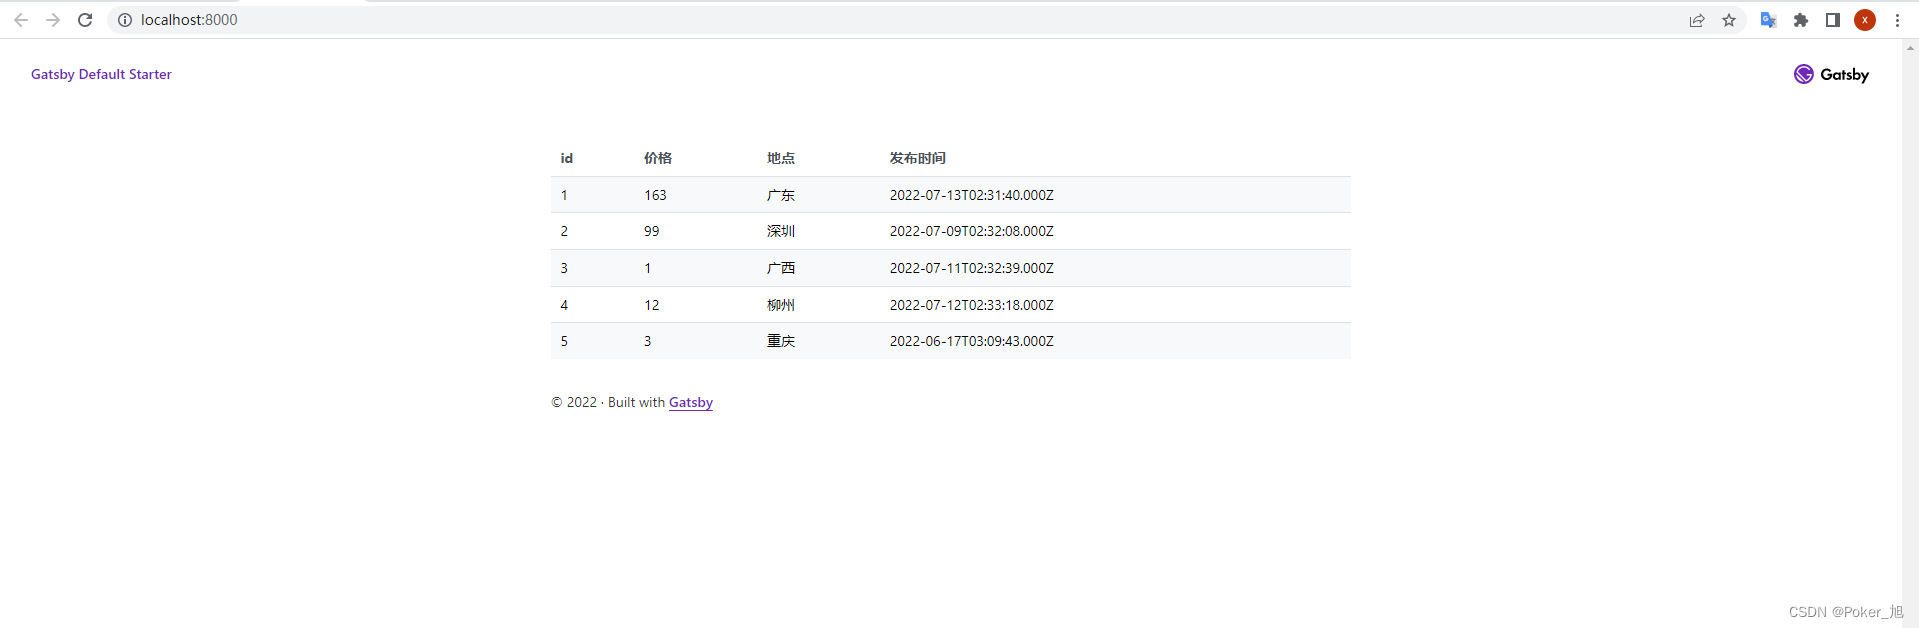The height and width of the screenshot is (628, 1919).
Task: Click timestamp 2022-06-17T03:09:43.000Z
Action: (972, 341)
